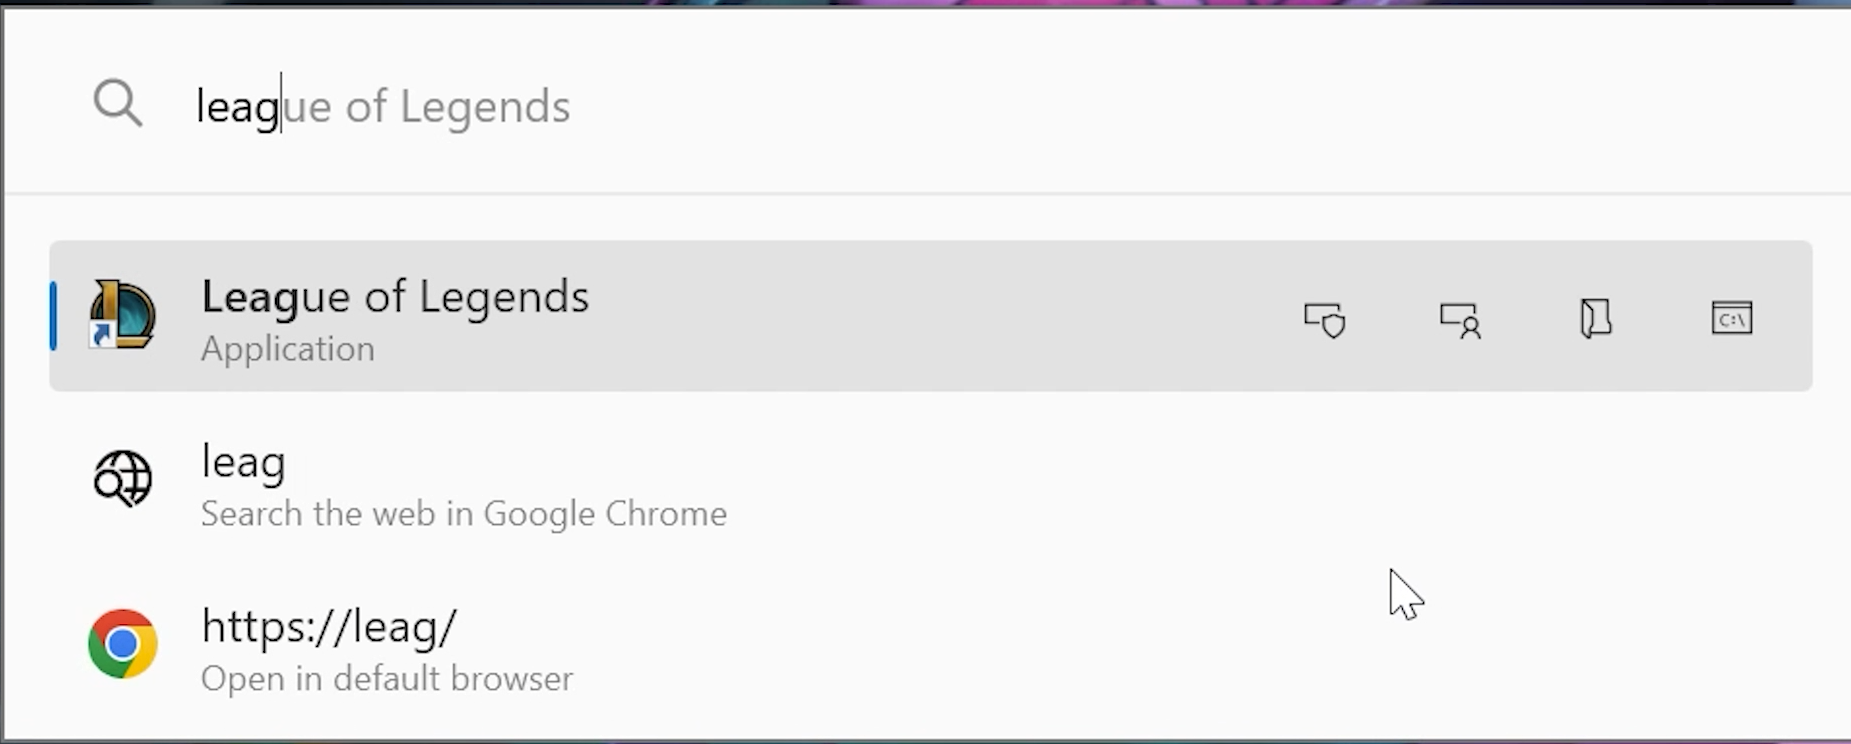Viewport: 1851px width, 744px height.
Task: Click the 'Application' subtitle under League of Legends
Action: pyautogui.click(x=288, y=349)
